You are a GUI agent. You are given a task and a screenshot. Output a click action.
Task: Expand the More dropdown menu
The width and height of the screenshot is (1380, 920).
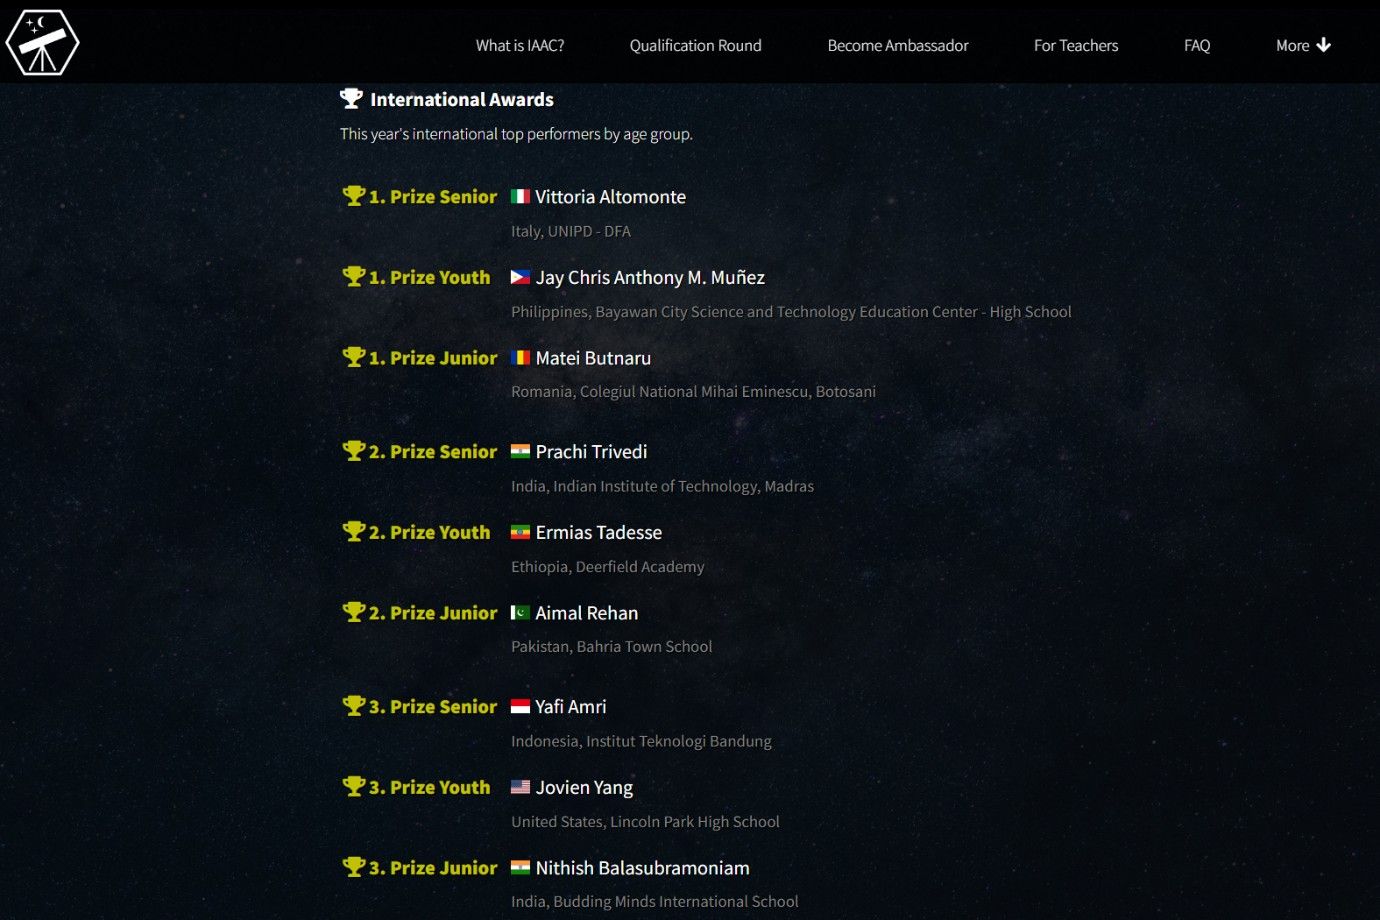[1302, 45]
